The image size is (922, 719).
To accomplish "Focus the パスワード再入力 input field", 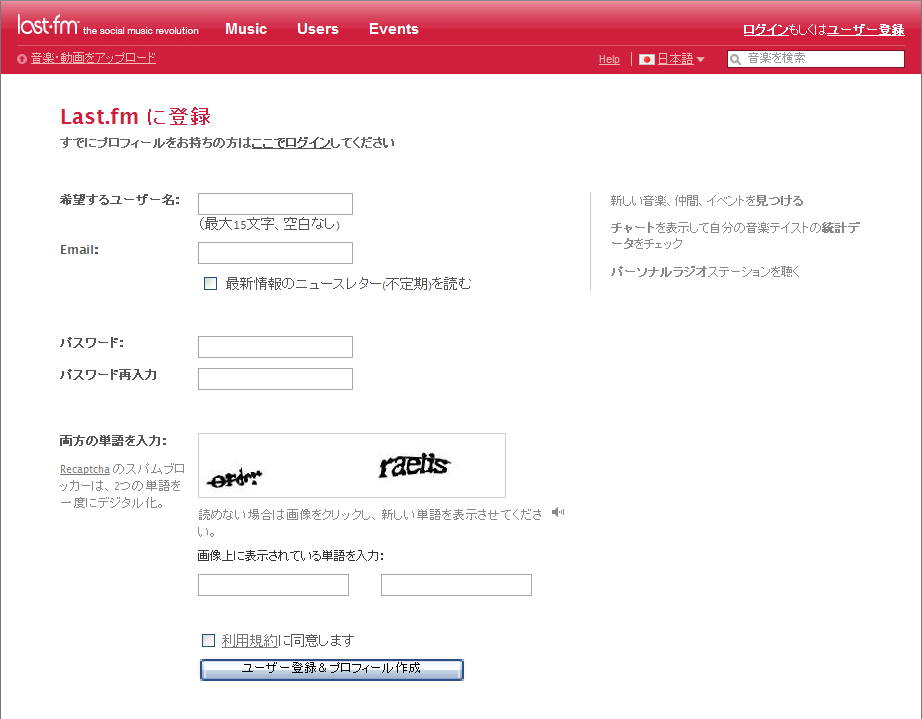I will click(x=275, y=379).
